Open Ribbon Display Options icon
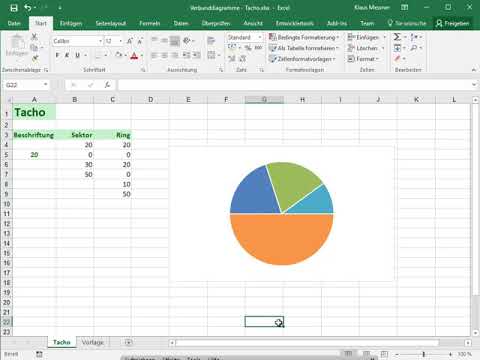480x360 pixels. 404,7
